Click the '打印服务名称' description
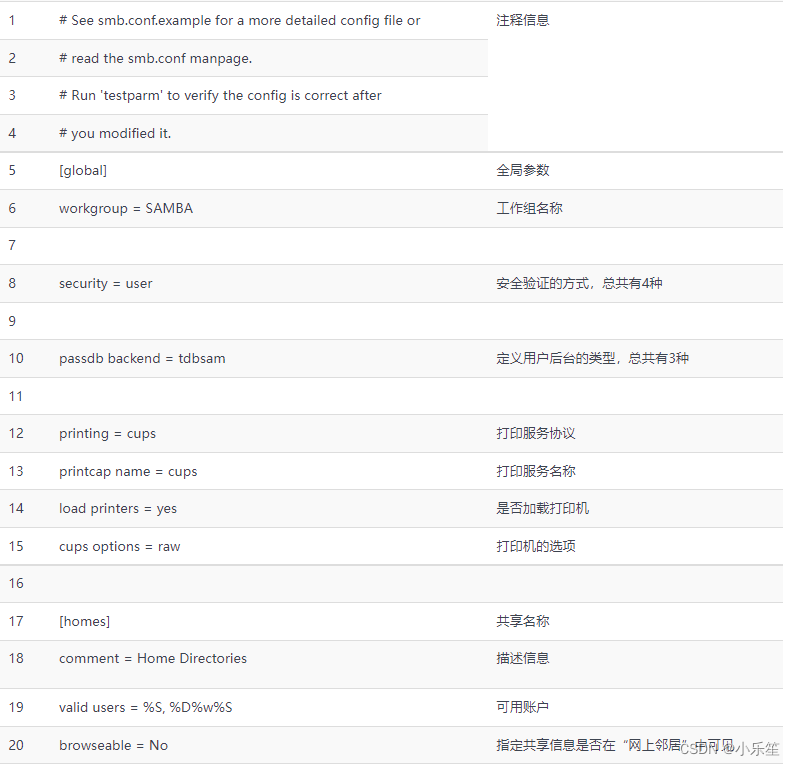 coord(535,471)
